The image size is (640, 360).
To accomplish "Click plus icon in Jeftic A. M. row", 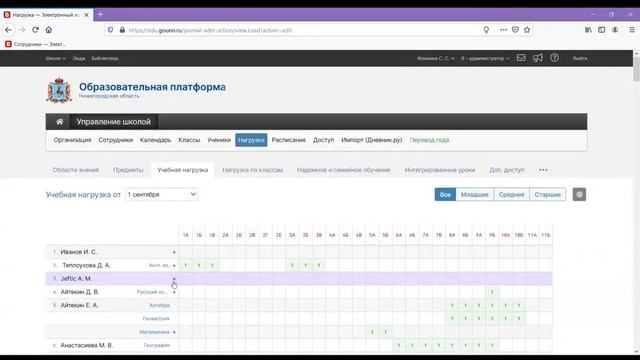I will [x=174, y=279].
